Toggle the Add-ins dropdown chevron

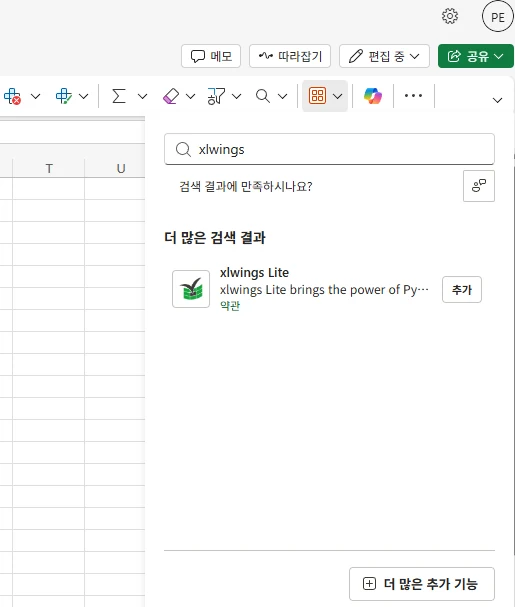[x=337, y=96]
